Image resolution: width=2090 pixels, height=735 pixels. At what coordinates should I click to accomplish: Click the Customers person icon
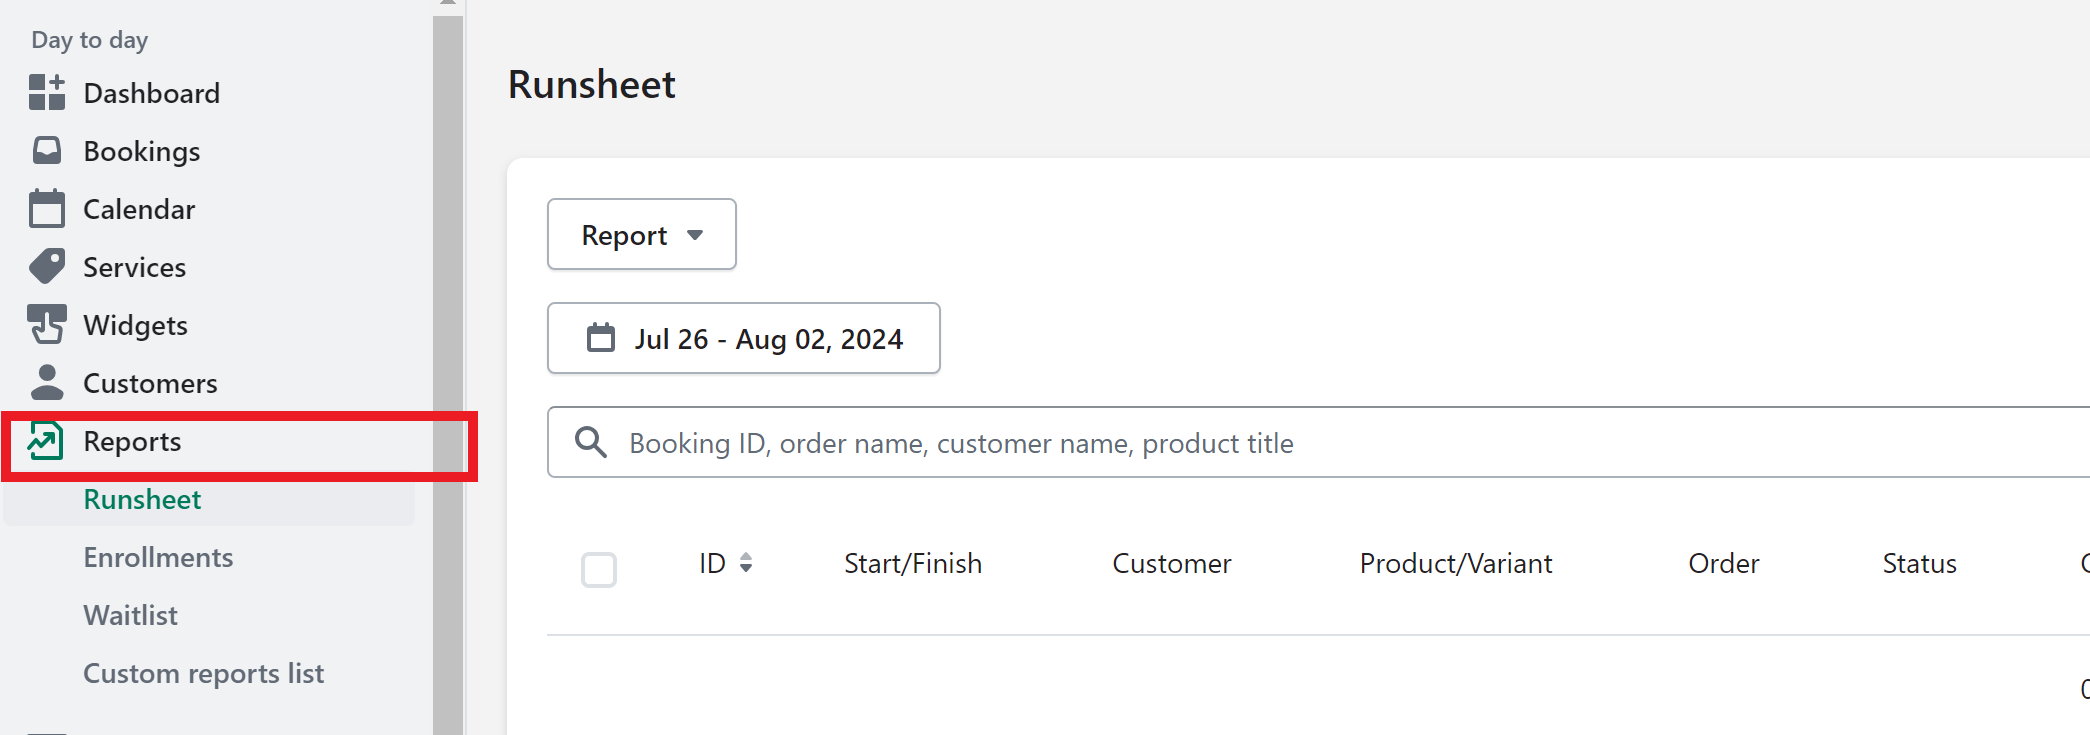47,382
